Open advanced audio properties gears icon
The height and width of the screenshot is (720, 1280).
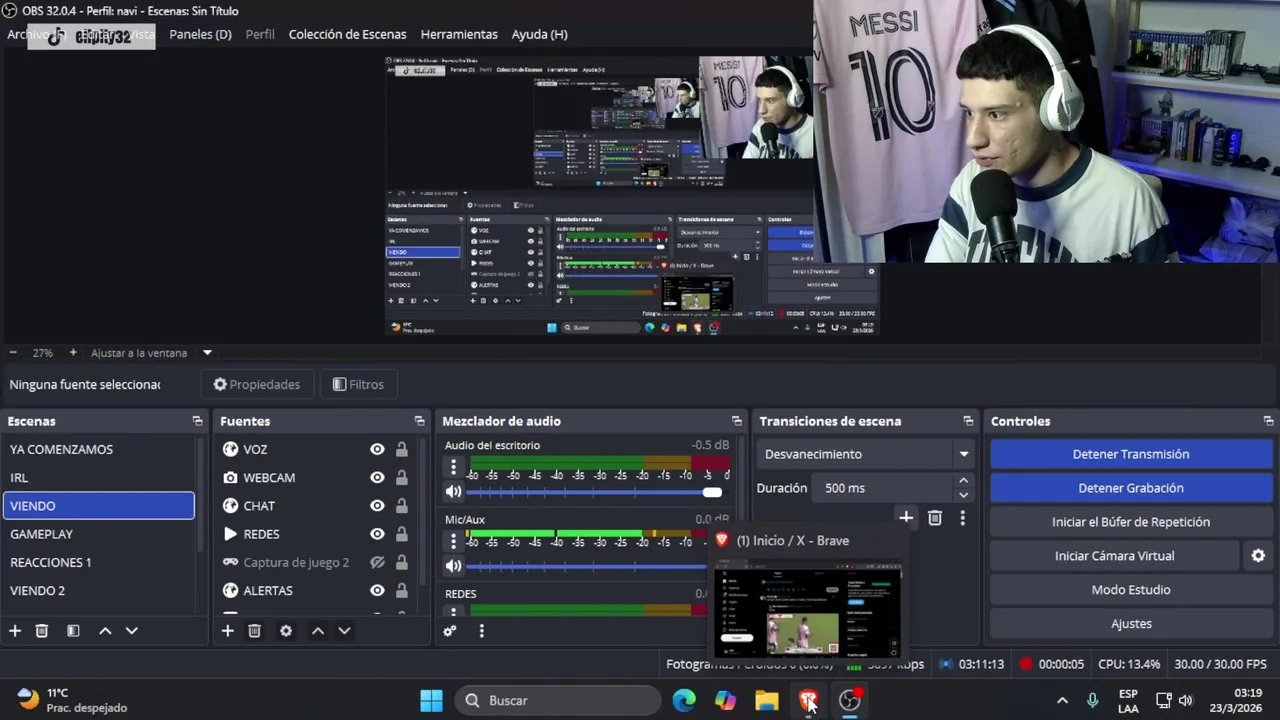point(450,631)
